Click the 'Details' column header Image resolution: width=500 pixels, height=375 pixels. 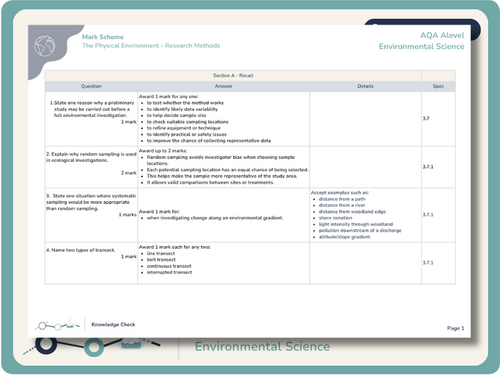point(365,86)
